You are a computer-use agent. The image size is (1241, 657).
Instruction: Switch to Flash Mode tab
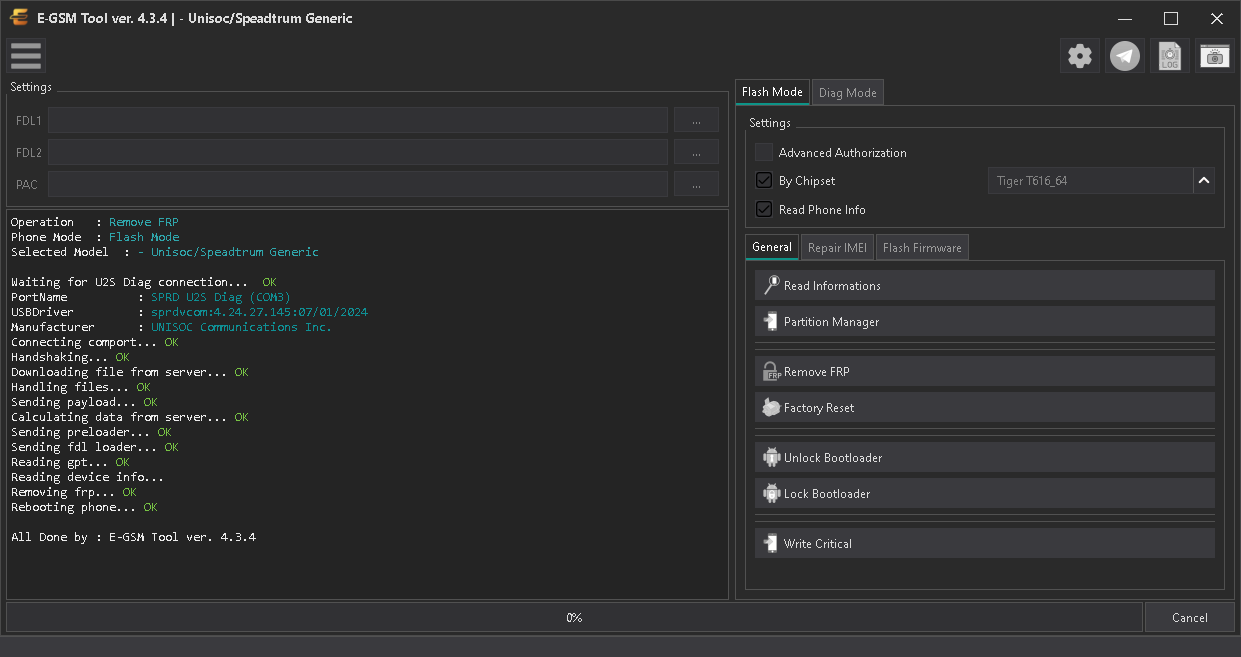point(772,92)
